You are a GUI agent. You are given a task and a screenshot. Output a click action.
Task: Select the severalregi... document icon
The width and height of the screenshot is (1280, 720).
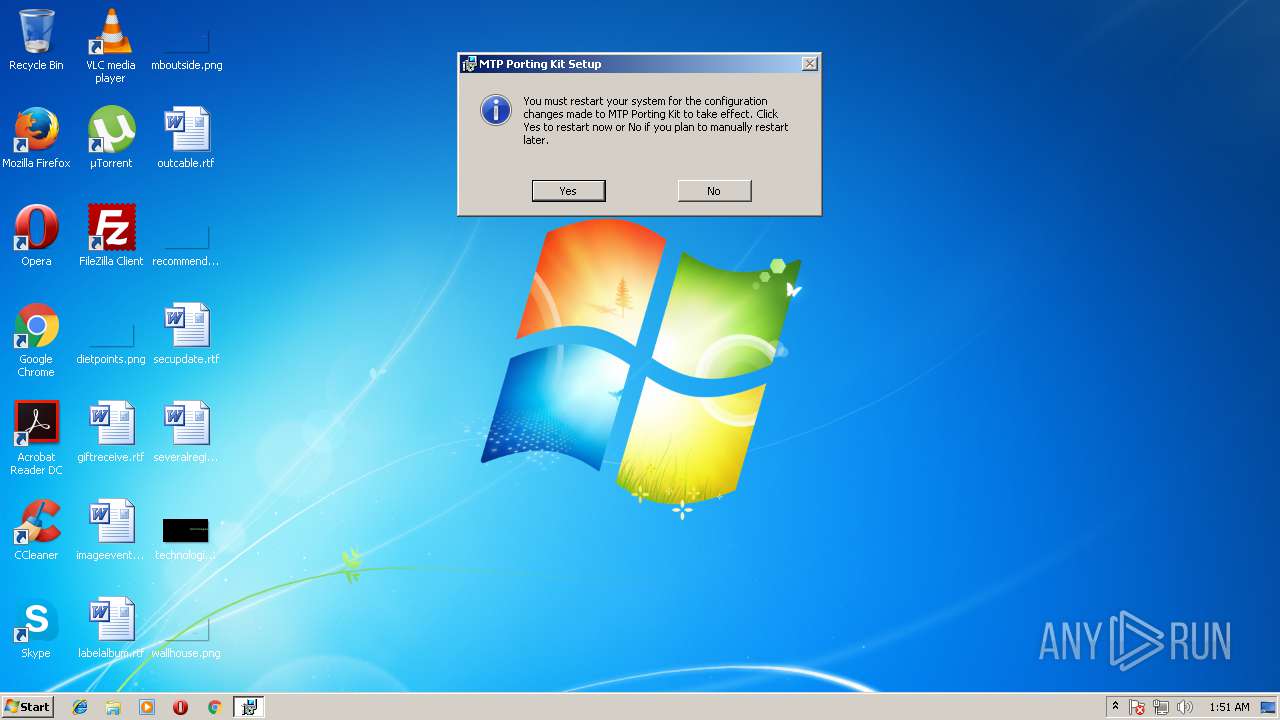tap(186, 432)
